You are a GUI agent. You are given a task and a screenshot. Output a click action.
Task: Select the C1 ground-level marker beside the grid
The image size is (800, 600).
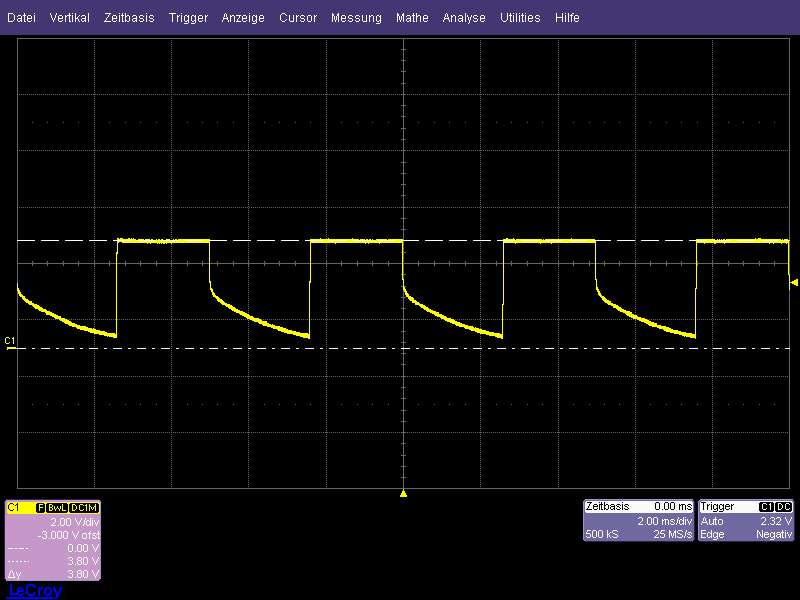10,343
